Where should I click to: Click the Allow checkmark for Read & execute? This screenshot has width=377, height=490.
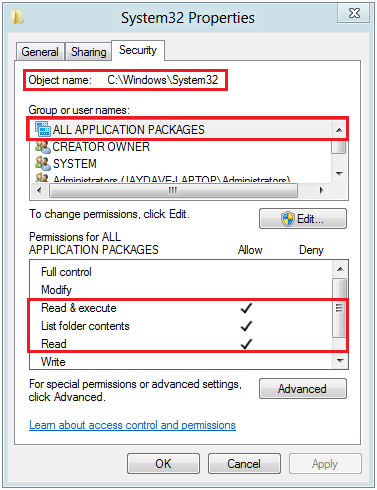tap(246, 308)
